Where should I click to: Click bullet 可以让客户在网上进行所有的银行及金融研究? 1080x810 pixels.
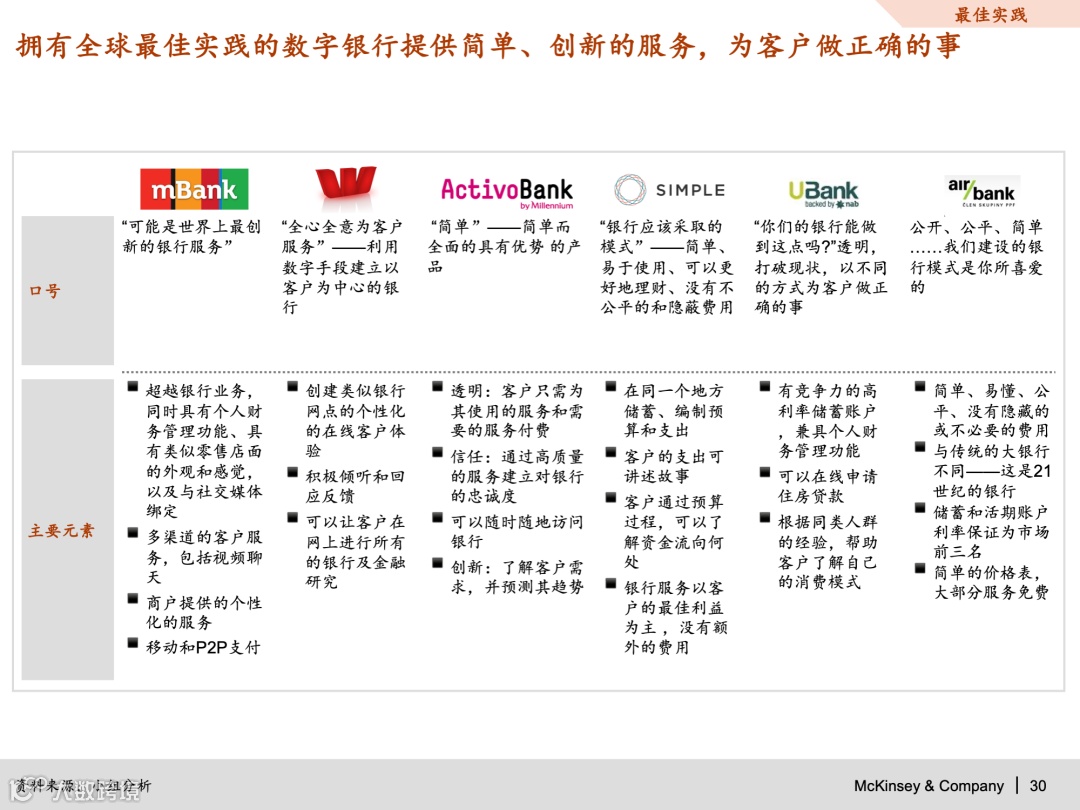click(355, 551)
